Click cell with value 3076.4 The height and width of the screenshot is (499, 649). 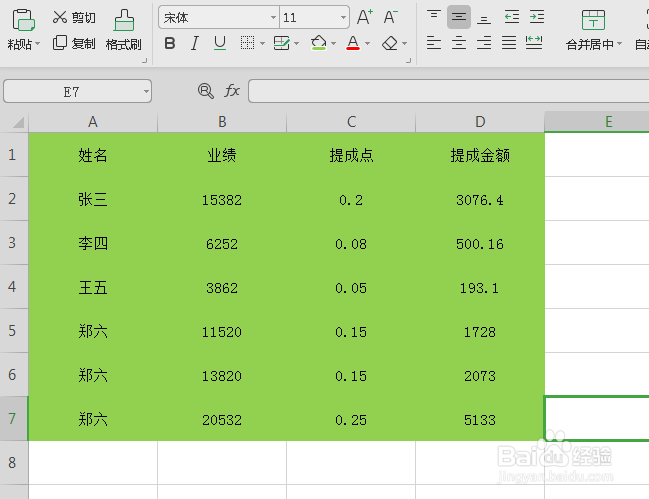(x=480, y=199)
